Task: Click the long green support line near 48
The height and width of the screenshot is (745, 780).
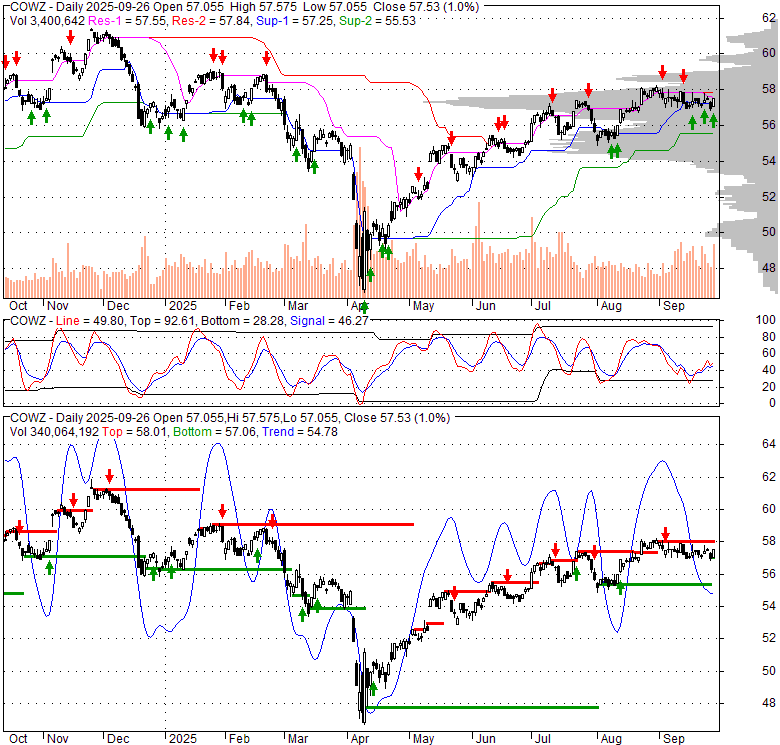Action: tap(482, 707)
